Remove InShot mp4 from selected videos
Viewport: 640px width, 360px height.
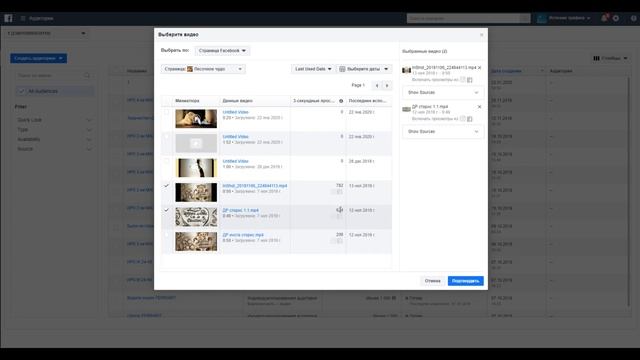click(x=480, y=68)
